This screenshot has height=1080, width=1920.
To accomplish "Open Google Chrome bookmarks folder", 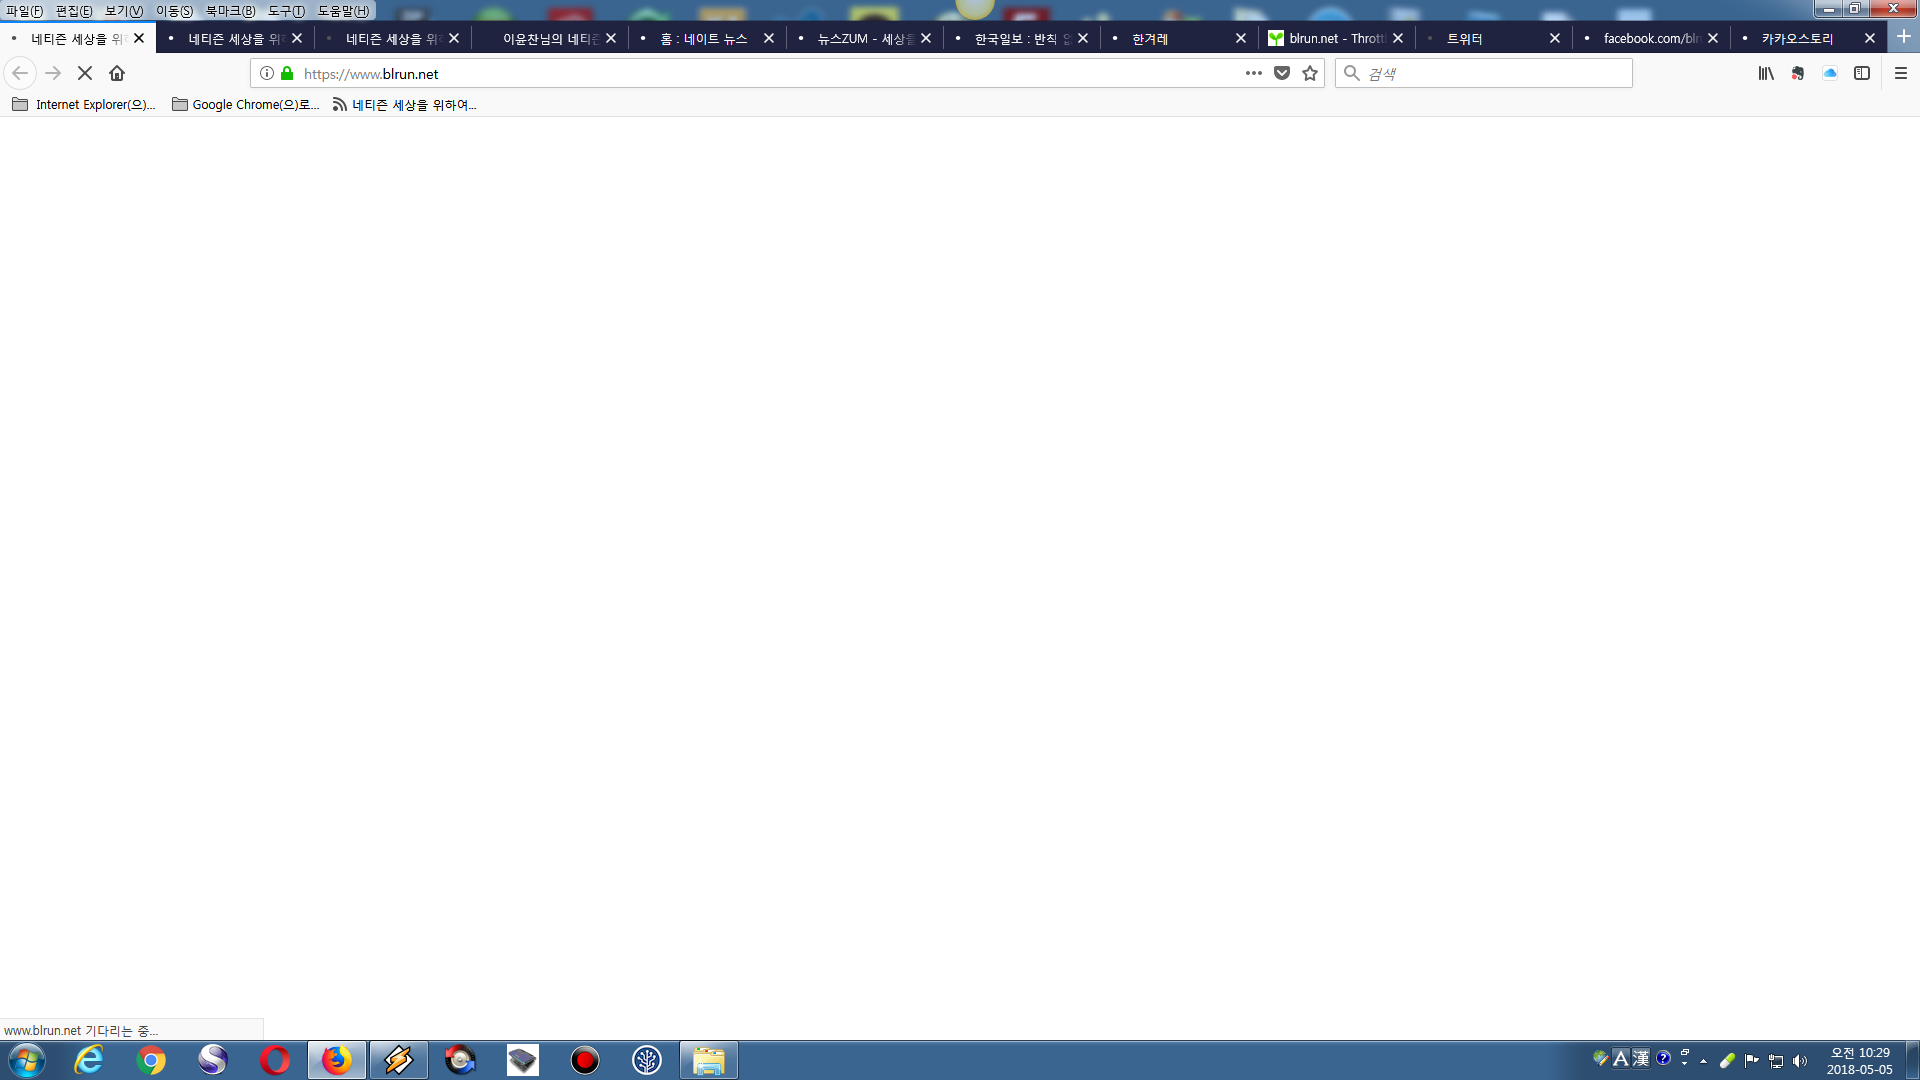I will coord(246,104).
